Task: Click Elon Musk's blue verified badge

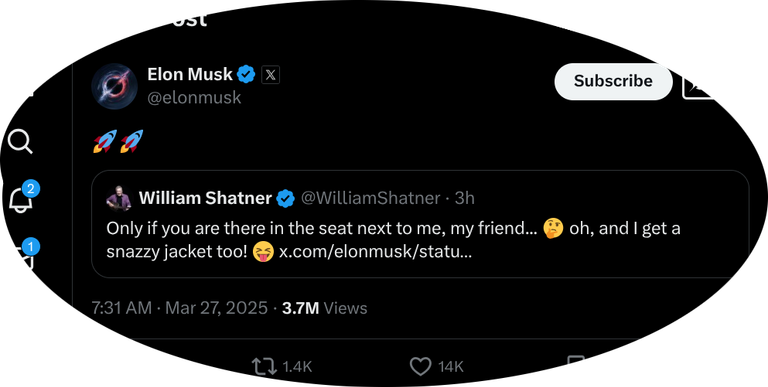Action: pos(246,75)
